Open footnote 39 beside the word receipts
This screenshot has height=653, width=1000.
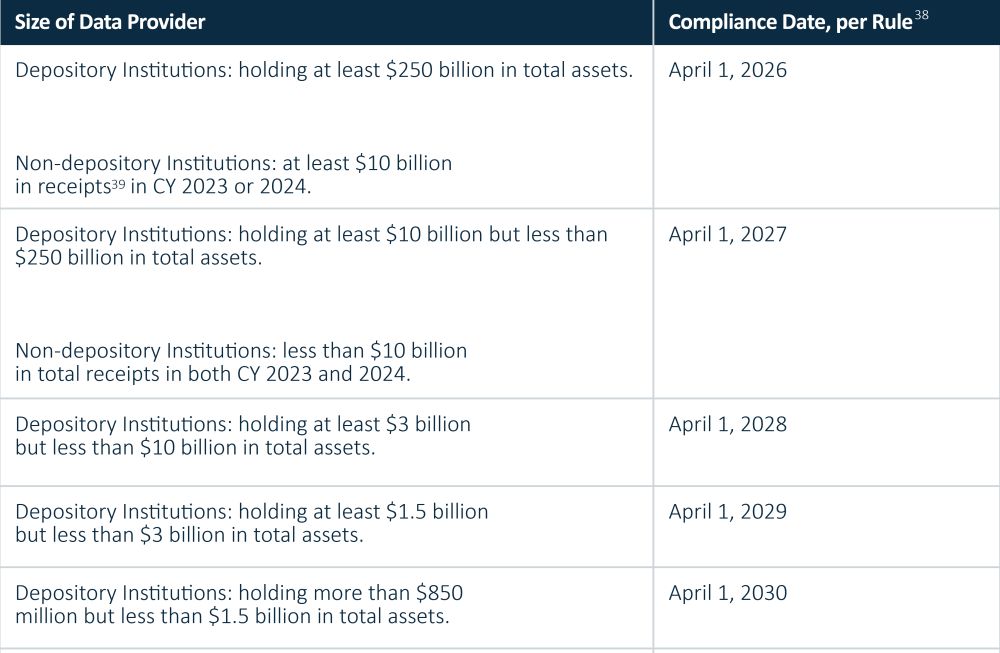(118, 183)
